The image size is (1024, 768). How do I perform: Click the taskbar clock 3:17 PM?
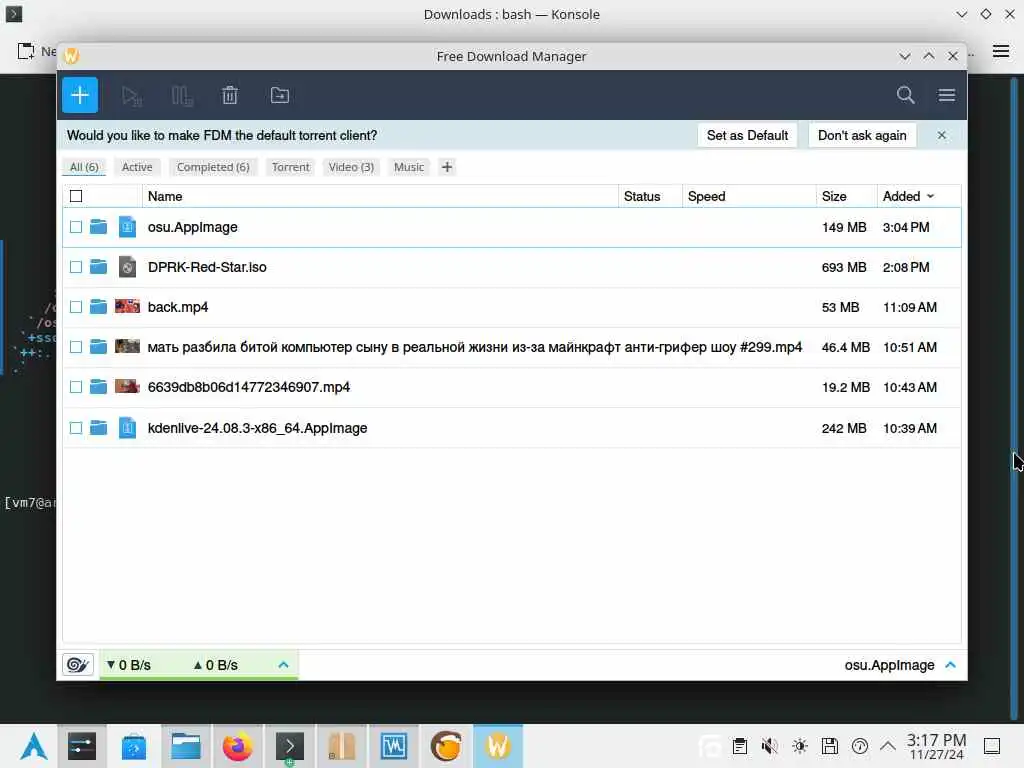click(936, 746)
